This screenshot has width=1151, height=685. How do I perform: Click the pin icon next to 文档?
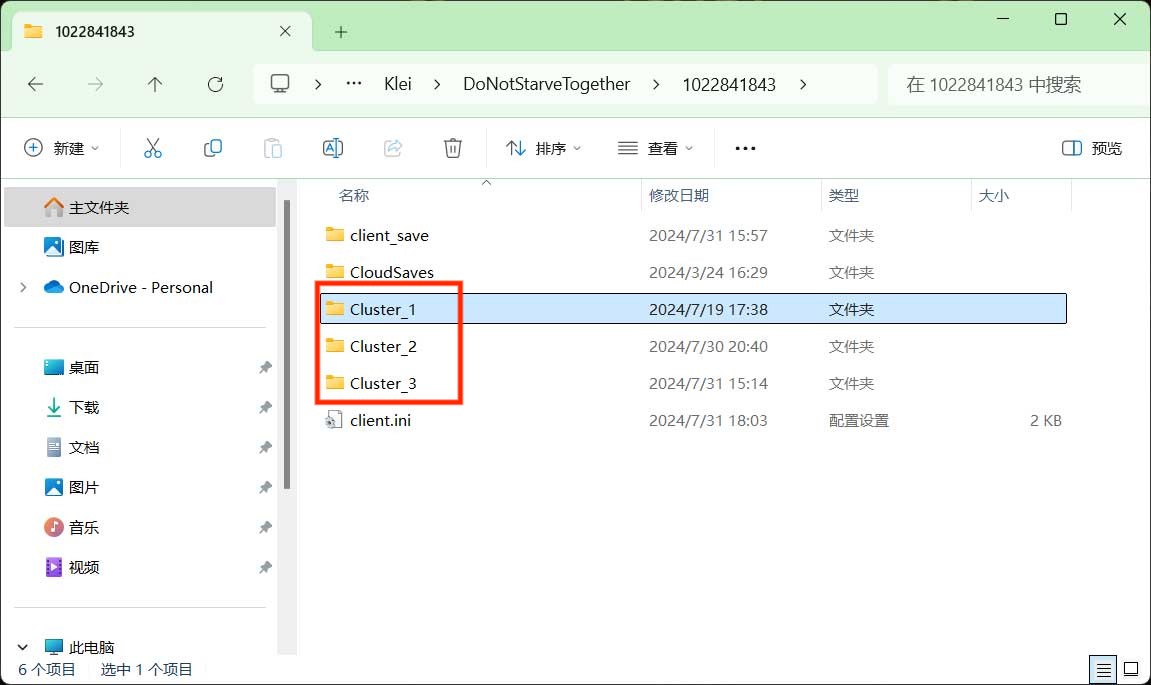(x=265, y=447)
